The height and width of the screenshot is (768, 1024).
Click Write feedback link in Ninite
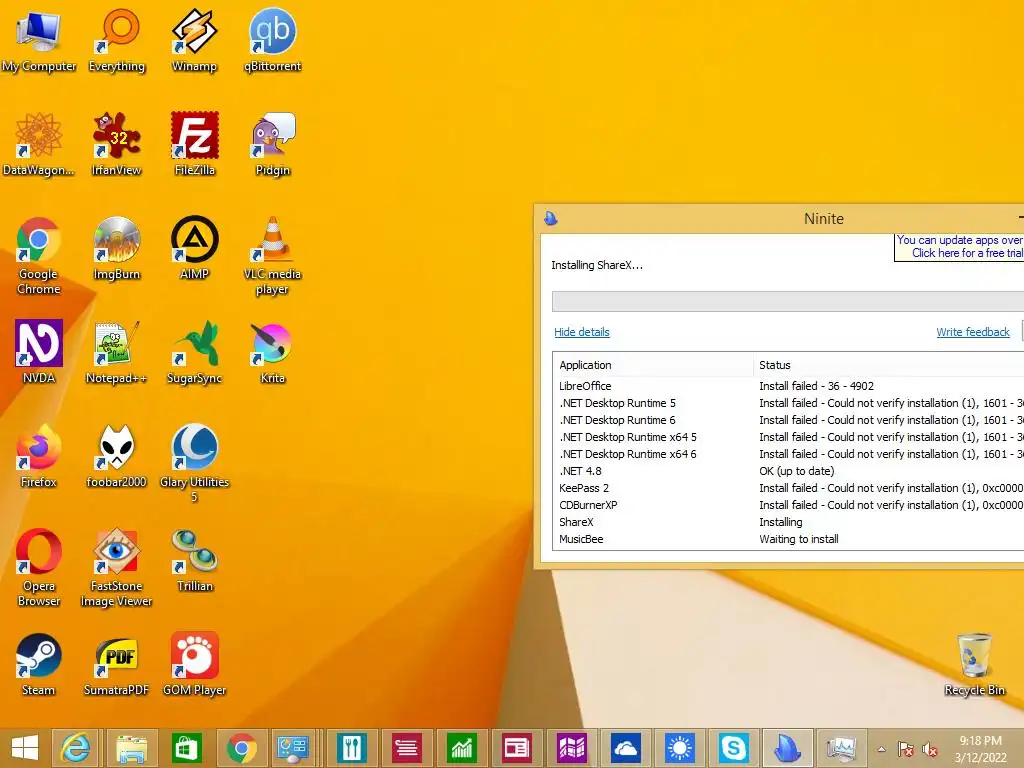pyautogui.click(x=973, y=332)
